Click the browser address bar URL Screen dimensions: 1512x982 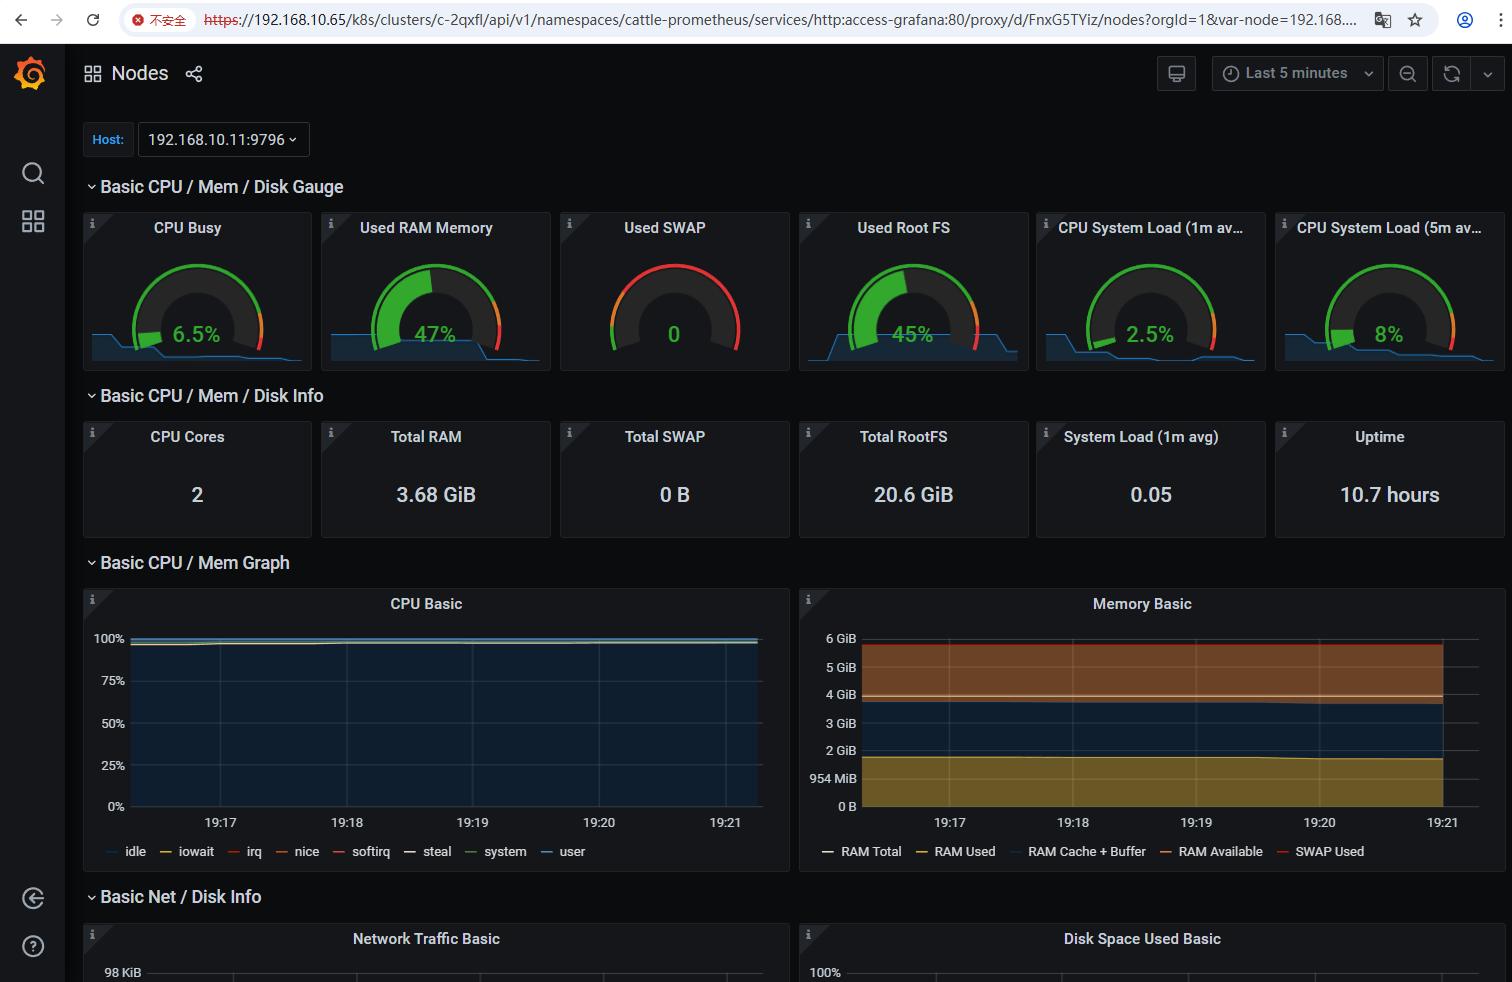click(x=780, y=20)
